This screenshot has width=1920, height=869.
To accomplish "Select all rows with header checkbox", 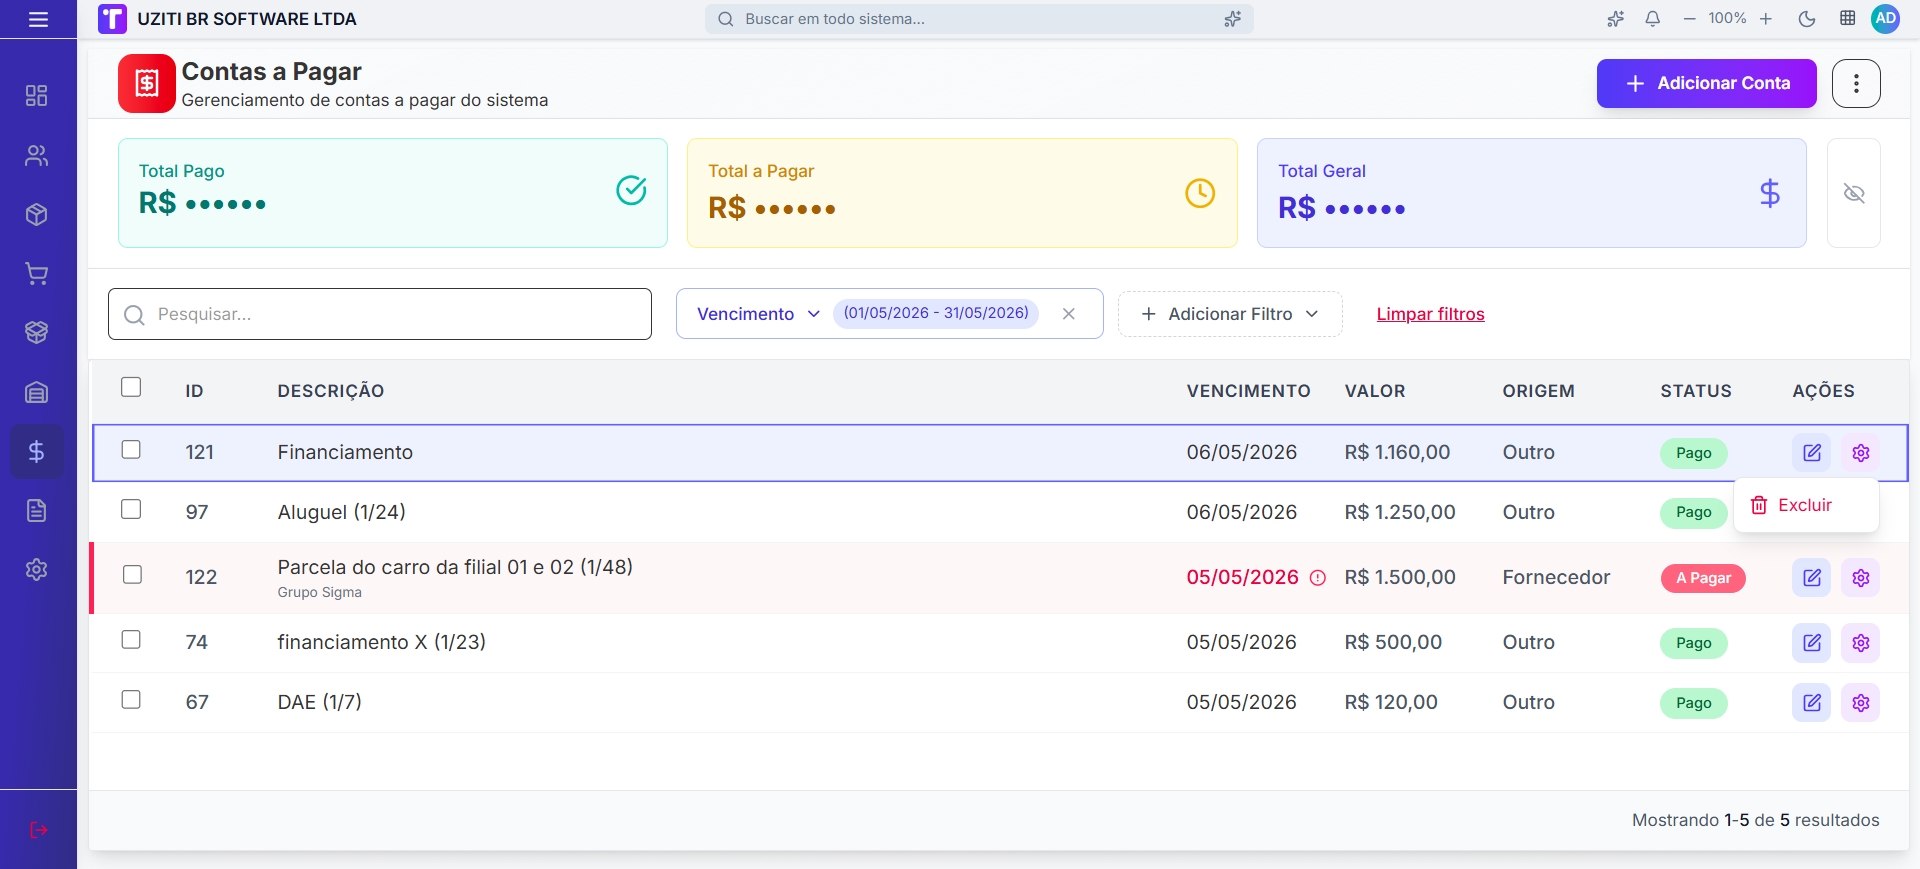I will 131,387.
